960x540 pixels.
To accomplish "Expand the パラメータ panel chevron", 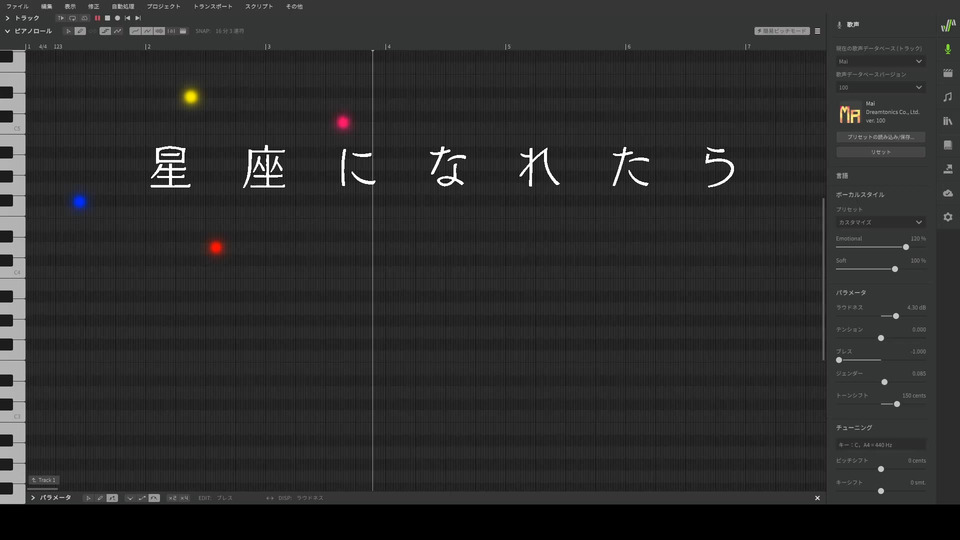I will tap(33, 498).
